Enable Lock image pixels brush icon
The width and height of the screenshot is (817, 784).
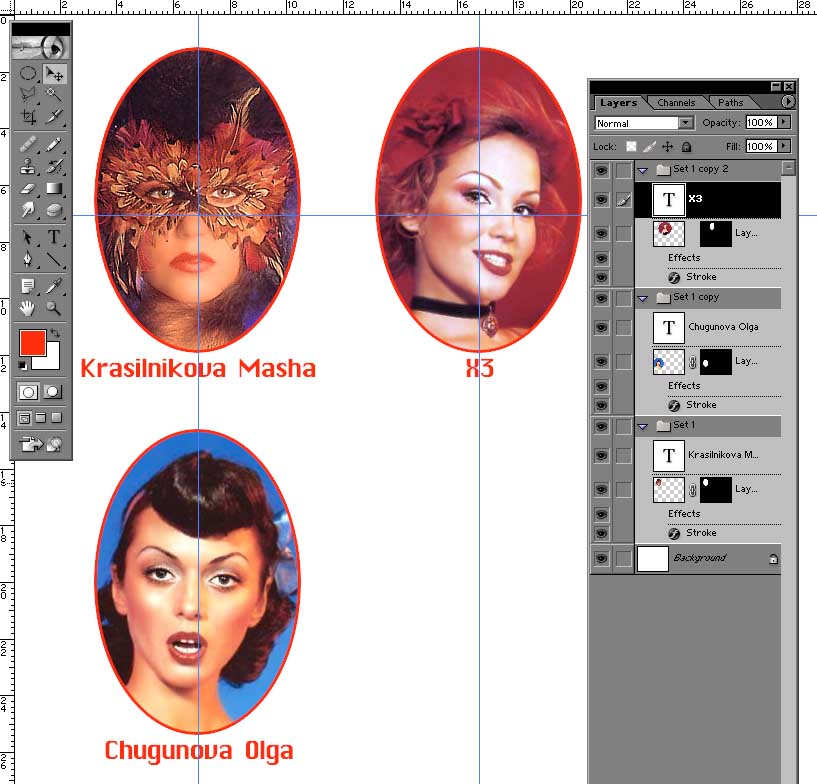click(649, 146)
